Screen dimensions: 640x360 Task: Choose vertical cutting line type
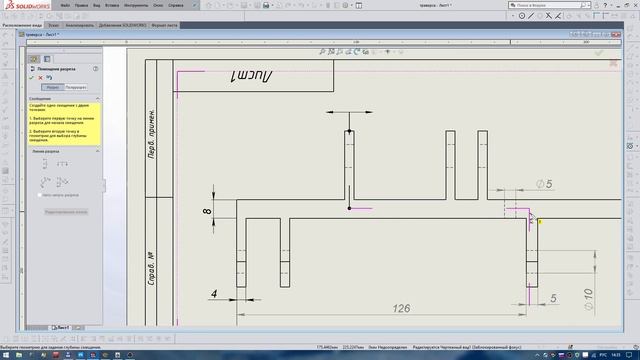tap(45, 164)
